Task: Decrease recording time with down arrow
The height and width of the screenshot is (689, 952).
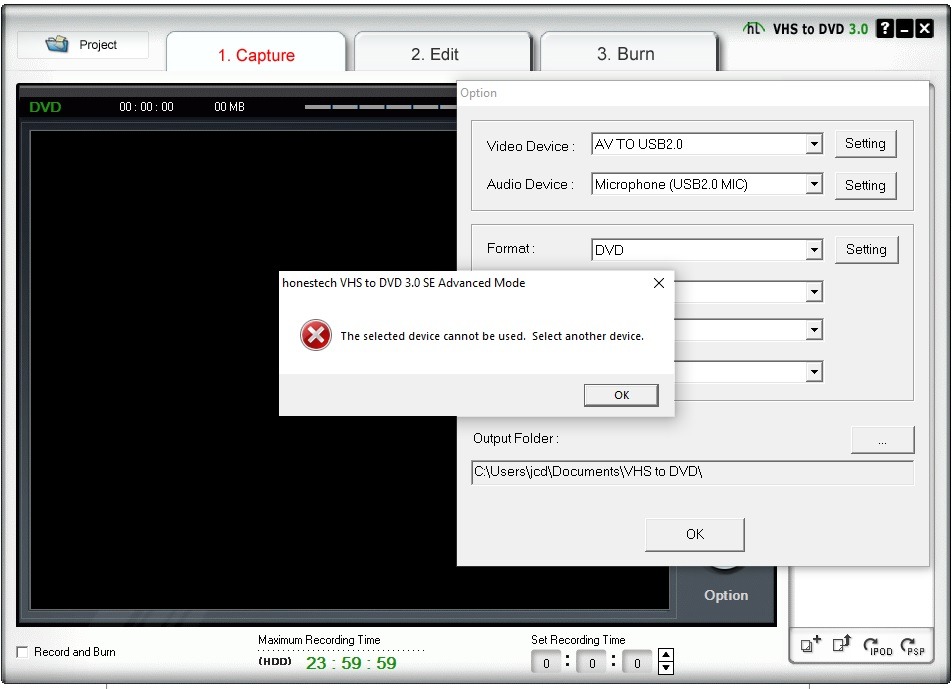Action: [666, 668]
